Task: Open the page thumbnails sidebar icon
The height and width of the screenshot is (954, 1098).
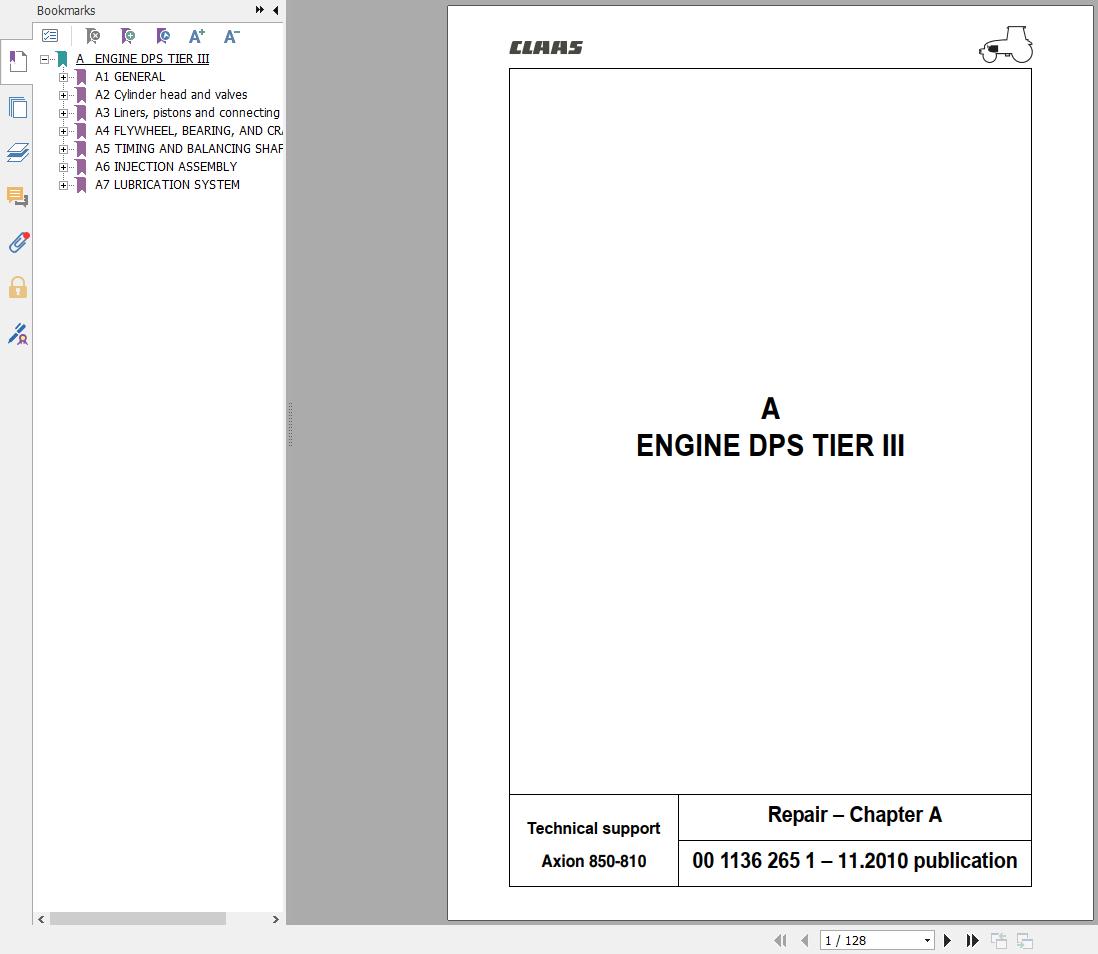Action: pos(18,108)
